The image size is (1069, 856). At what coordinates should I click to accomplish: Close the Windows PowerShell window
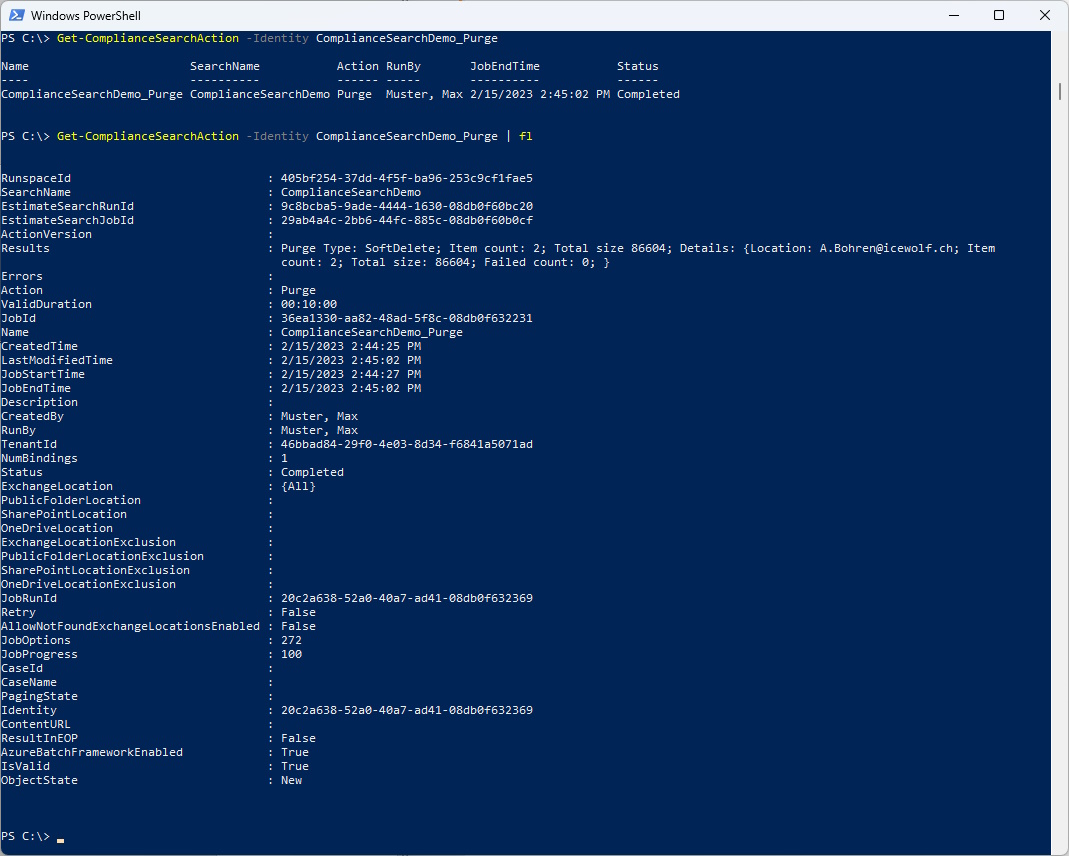1044,15
